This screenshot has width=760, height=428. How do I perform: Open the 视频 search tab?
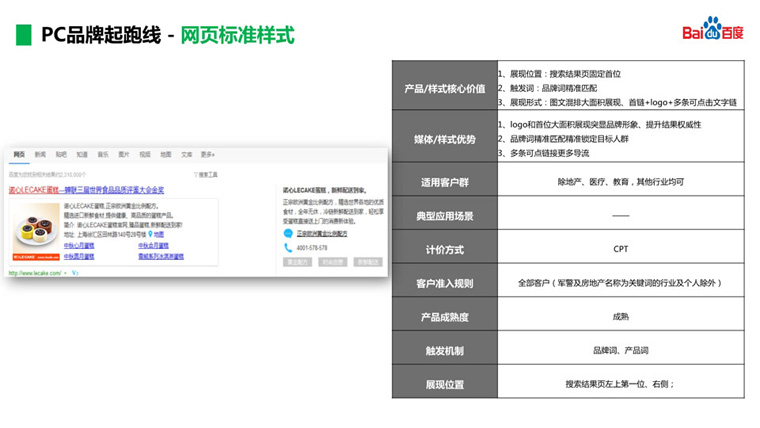coord(145,155)
